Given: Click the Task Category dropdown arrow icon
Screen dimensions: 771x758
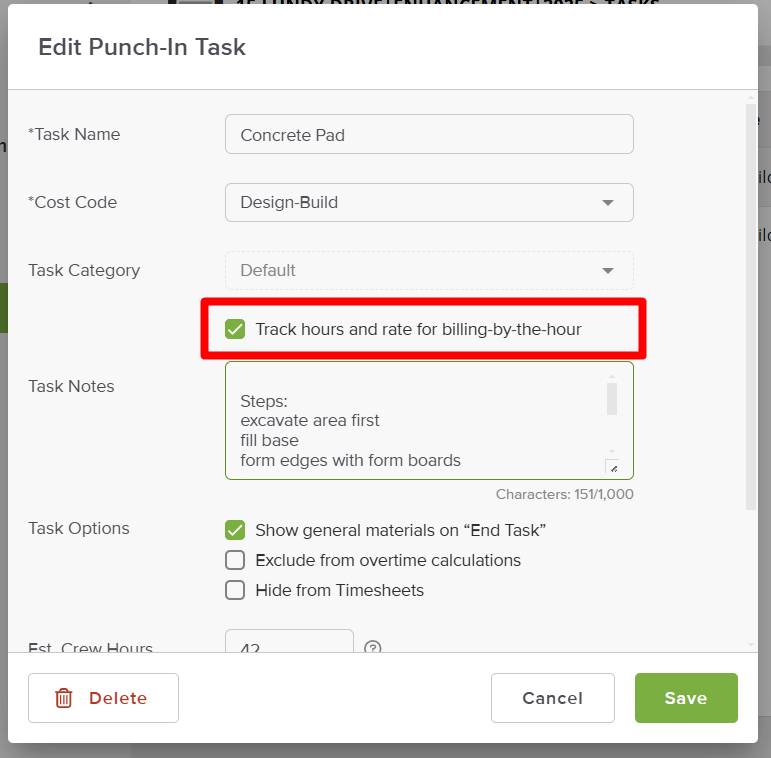Looking at the screenshot, I should pyautogui.click(x=608, y=270).
